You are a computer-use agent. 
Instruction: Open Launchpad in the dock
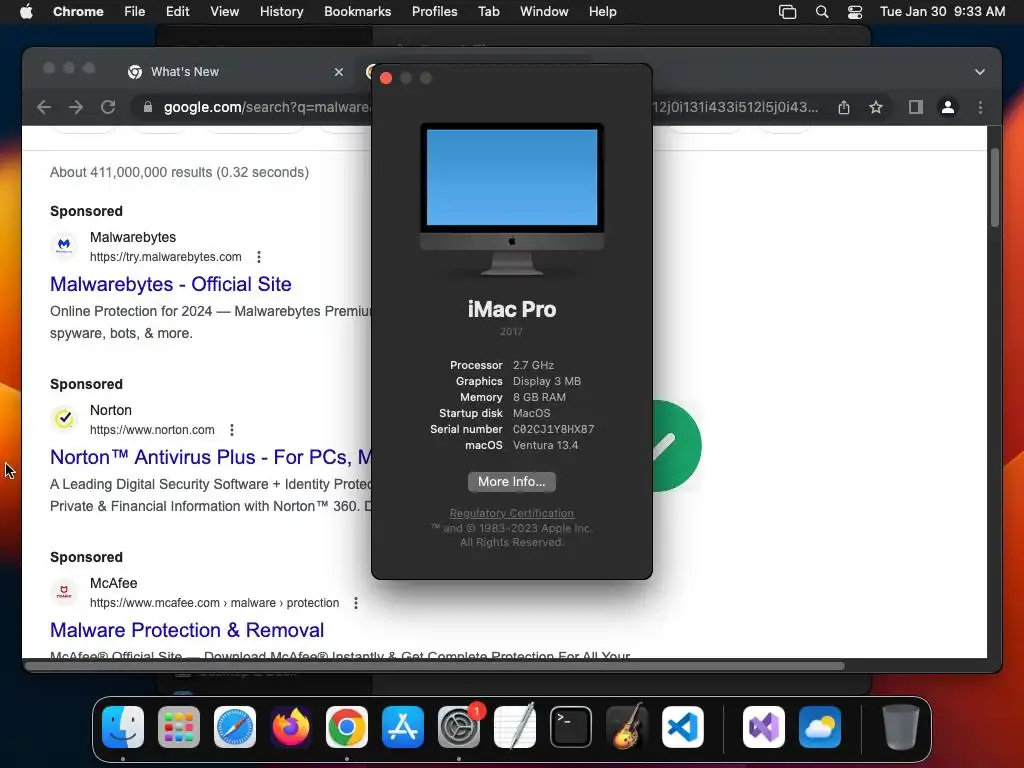click(179, 727)
